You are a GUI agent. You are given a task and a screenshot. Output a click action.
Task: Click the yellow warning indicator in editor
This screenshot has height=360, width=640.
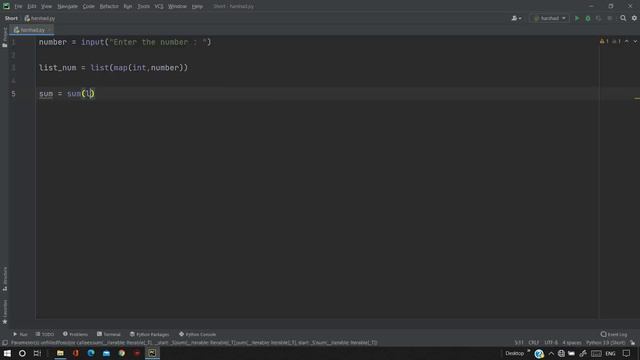pyautogui.click(x=604, y=41)
